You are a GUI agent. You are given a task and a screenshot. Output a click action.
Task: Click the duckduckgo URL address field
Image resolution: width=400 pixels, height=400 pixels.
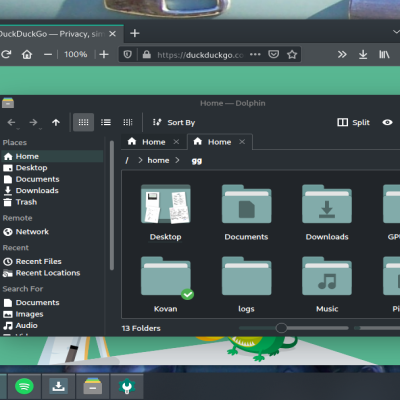[200, 55]
